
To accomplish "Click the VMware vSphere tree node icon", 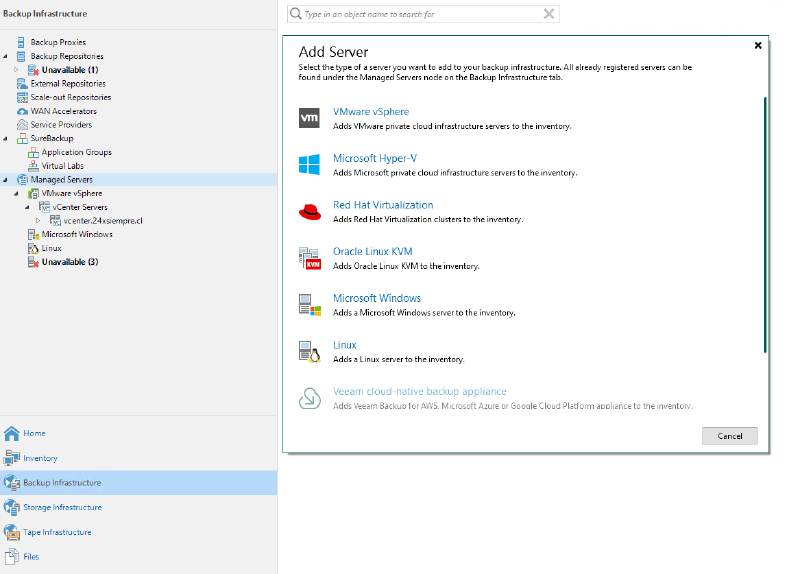I will (33, 193).
